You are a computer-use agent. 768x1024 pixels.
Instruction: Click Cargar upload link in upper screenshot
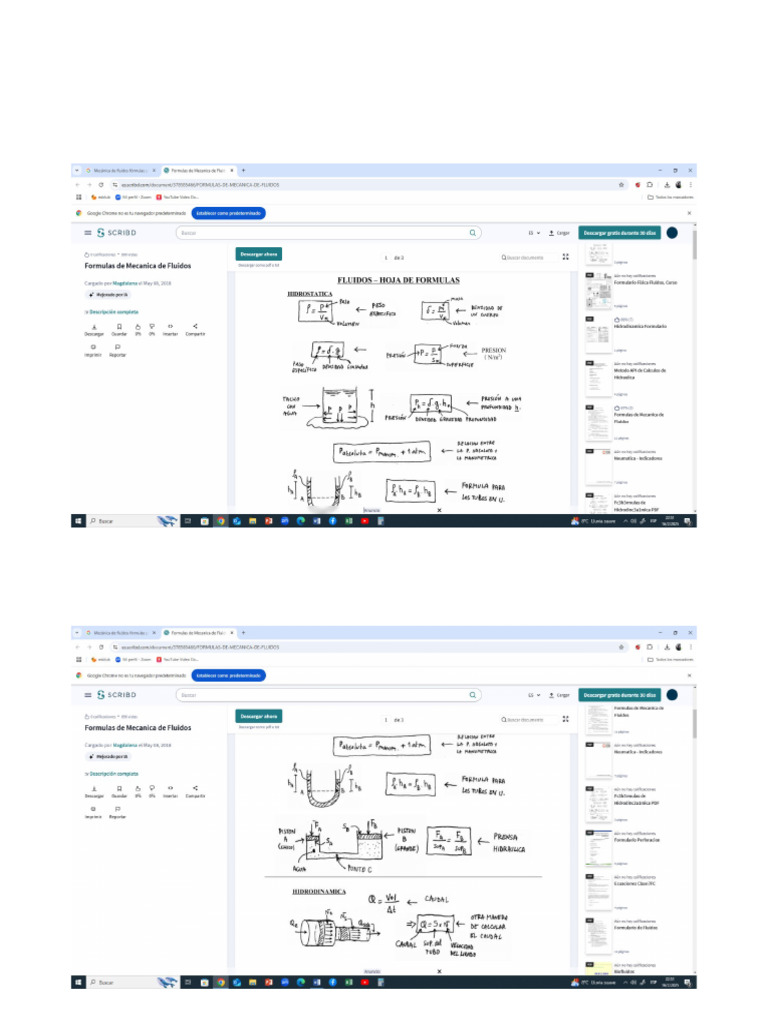[560, 232]
